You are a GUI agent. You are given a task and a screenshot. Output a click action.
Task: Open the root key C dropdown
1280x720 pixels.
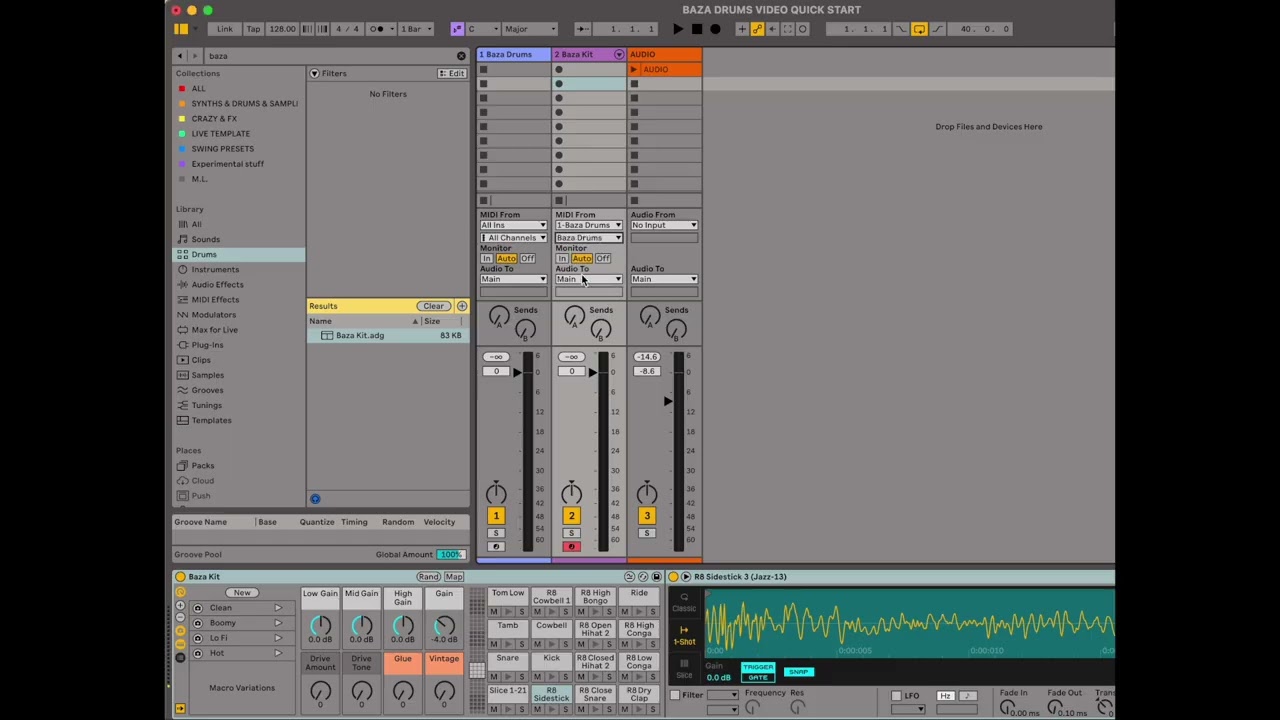(x=482, y=29)
